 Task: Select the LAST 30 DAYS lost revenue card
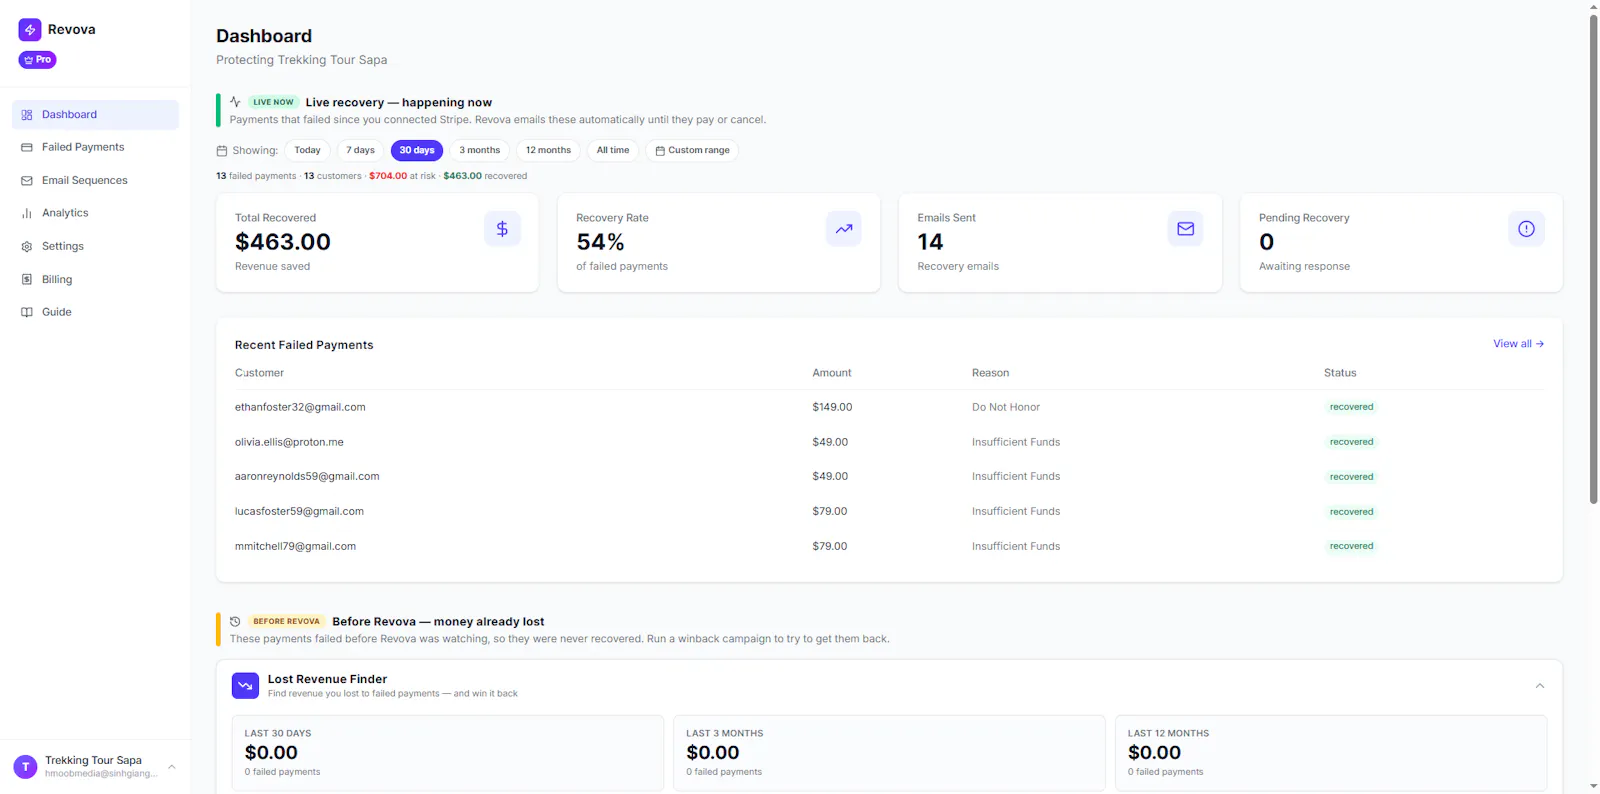click(x=448, y=753)
